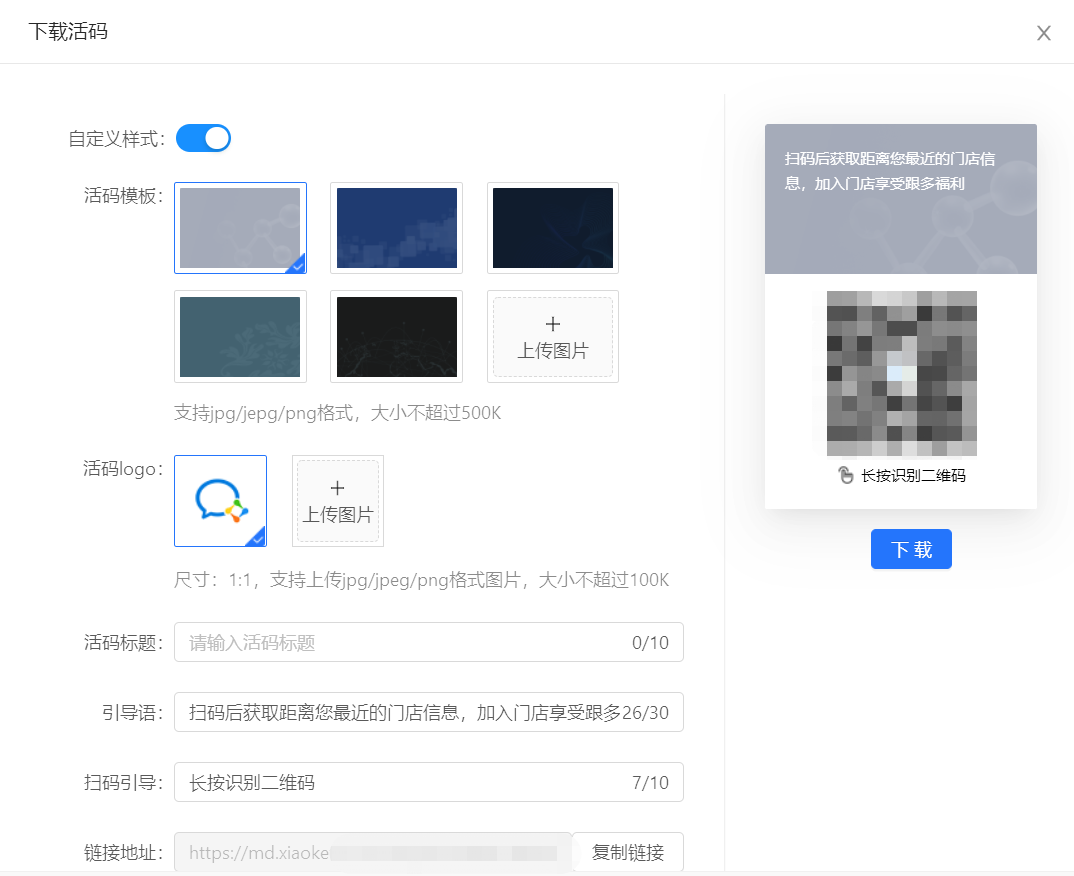Upload a custom template image

click(553, 336)
